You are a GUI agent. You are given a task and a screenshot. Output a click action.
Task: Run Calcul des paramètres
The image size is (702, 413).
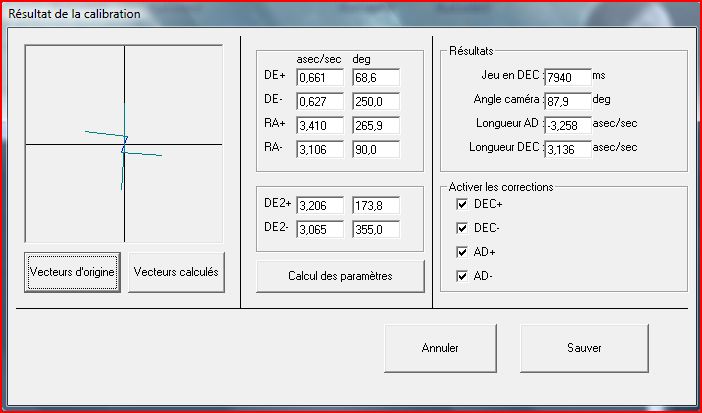click(x=340, y=276)
